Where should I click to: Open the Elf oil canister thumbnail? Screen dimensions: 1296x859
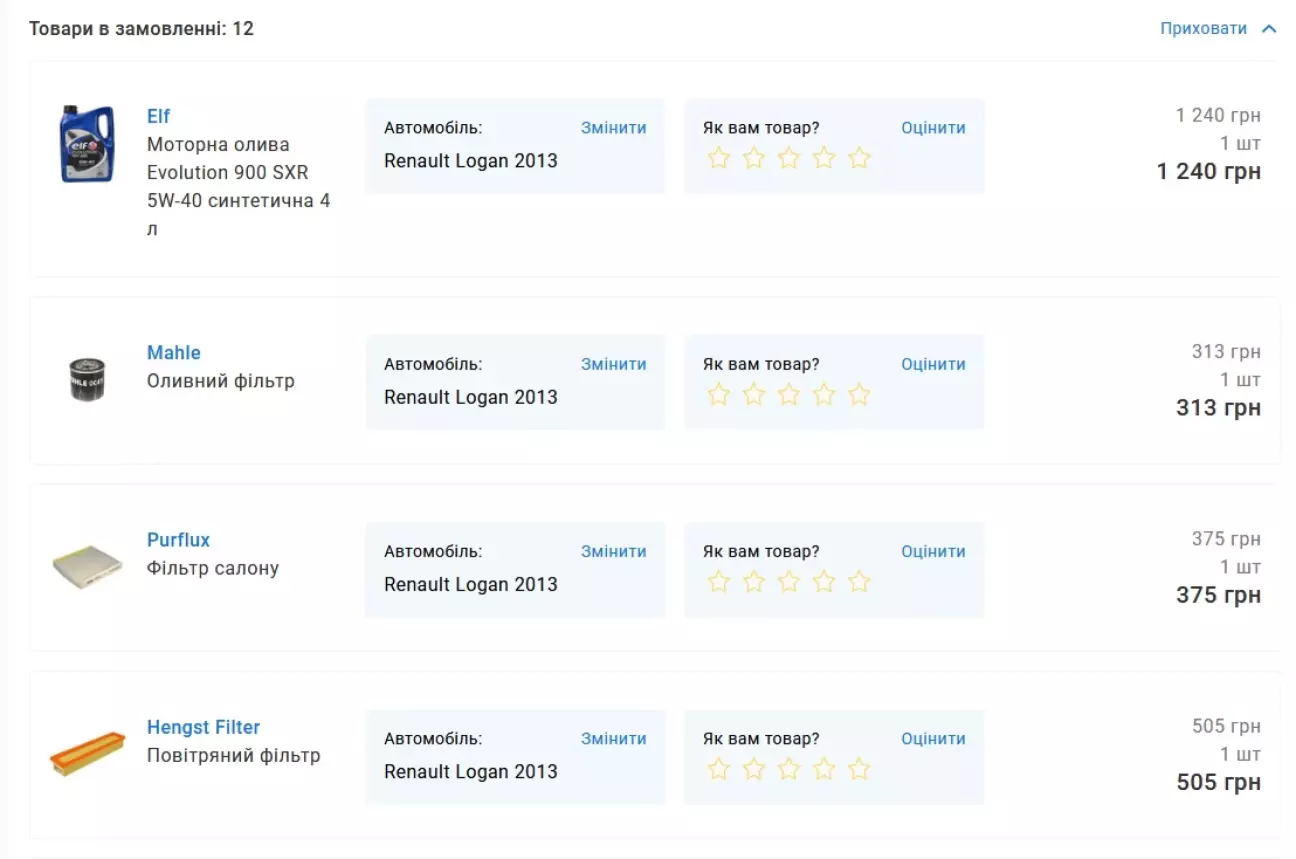pos(87,144)
